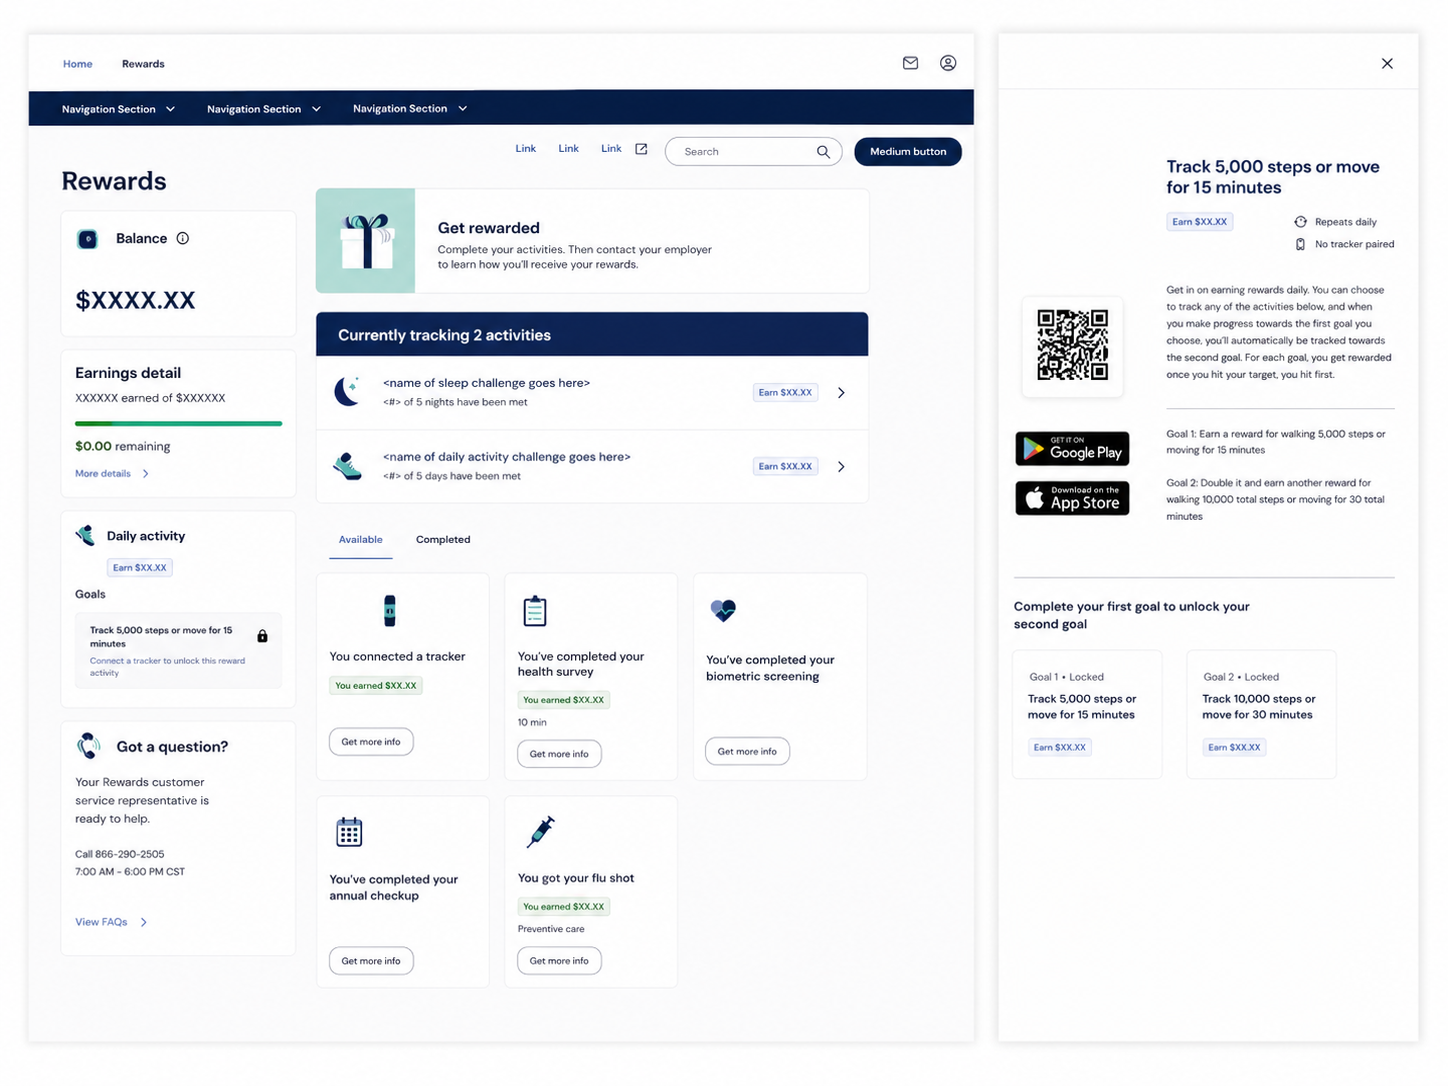Viewport: 1448px width, 1086px height.
Task: Click the first Link in the toolbar
Action: click(525, 149)
